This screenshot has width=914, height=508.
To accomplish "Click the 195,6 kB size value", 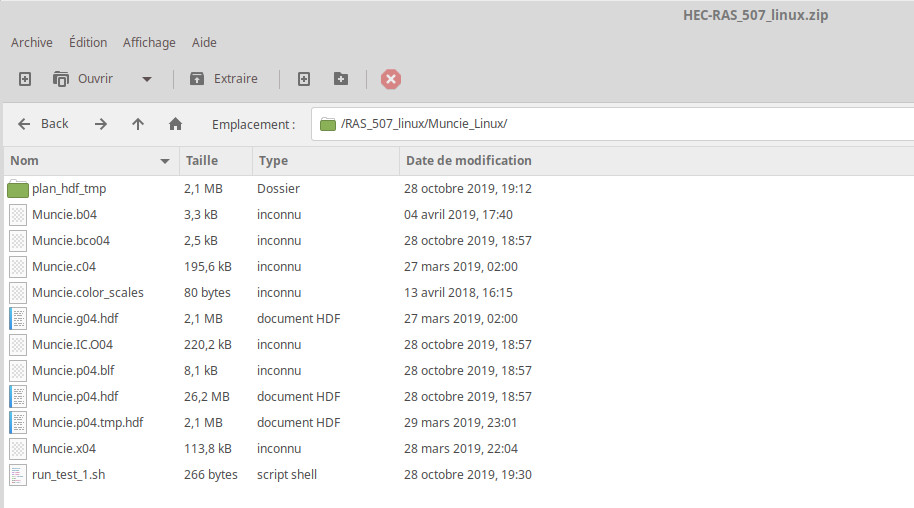I will (208, 267).
